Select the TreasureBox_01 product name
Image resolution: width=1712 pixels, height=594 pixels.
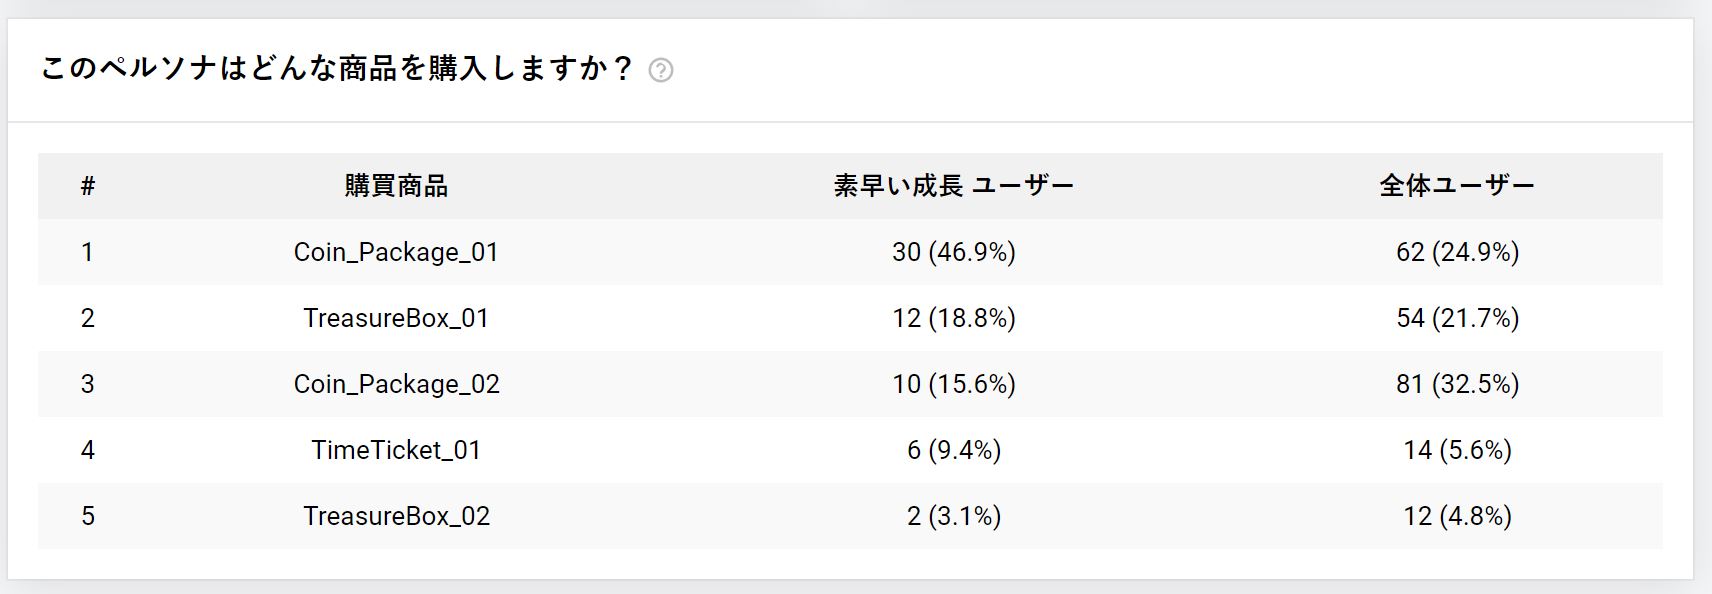pyautogui.click(x=396, y=318)
